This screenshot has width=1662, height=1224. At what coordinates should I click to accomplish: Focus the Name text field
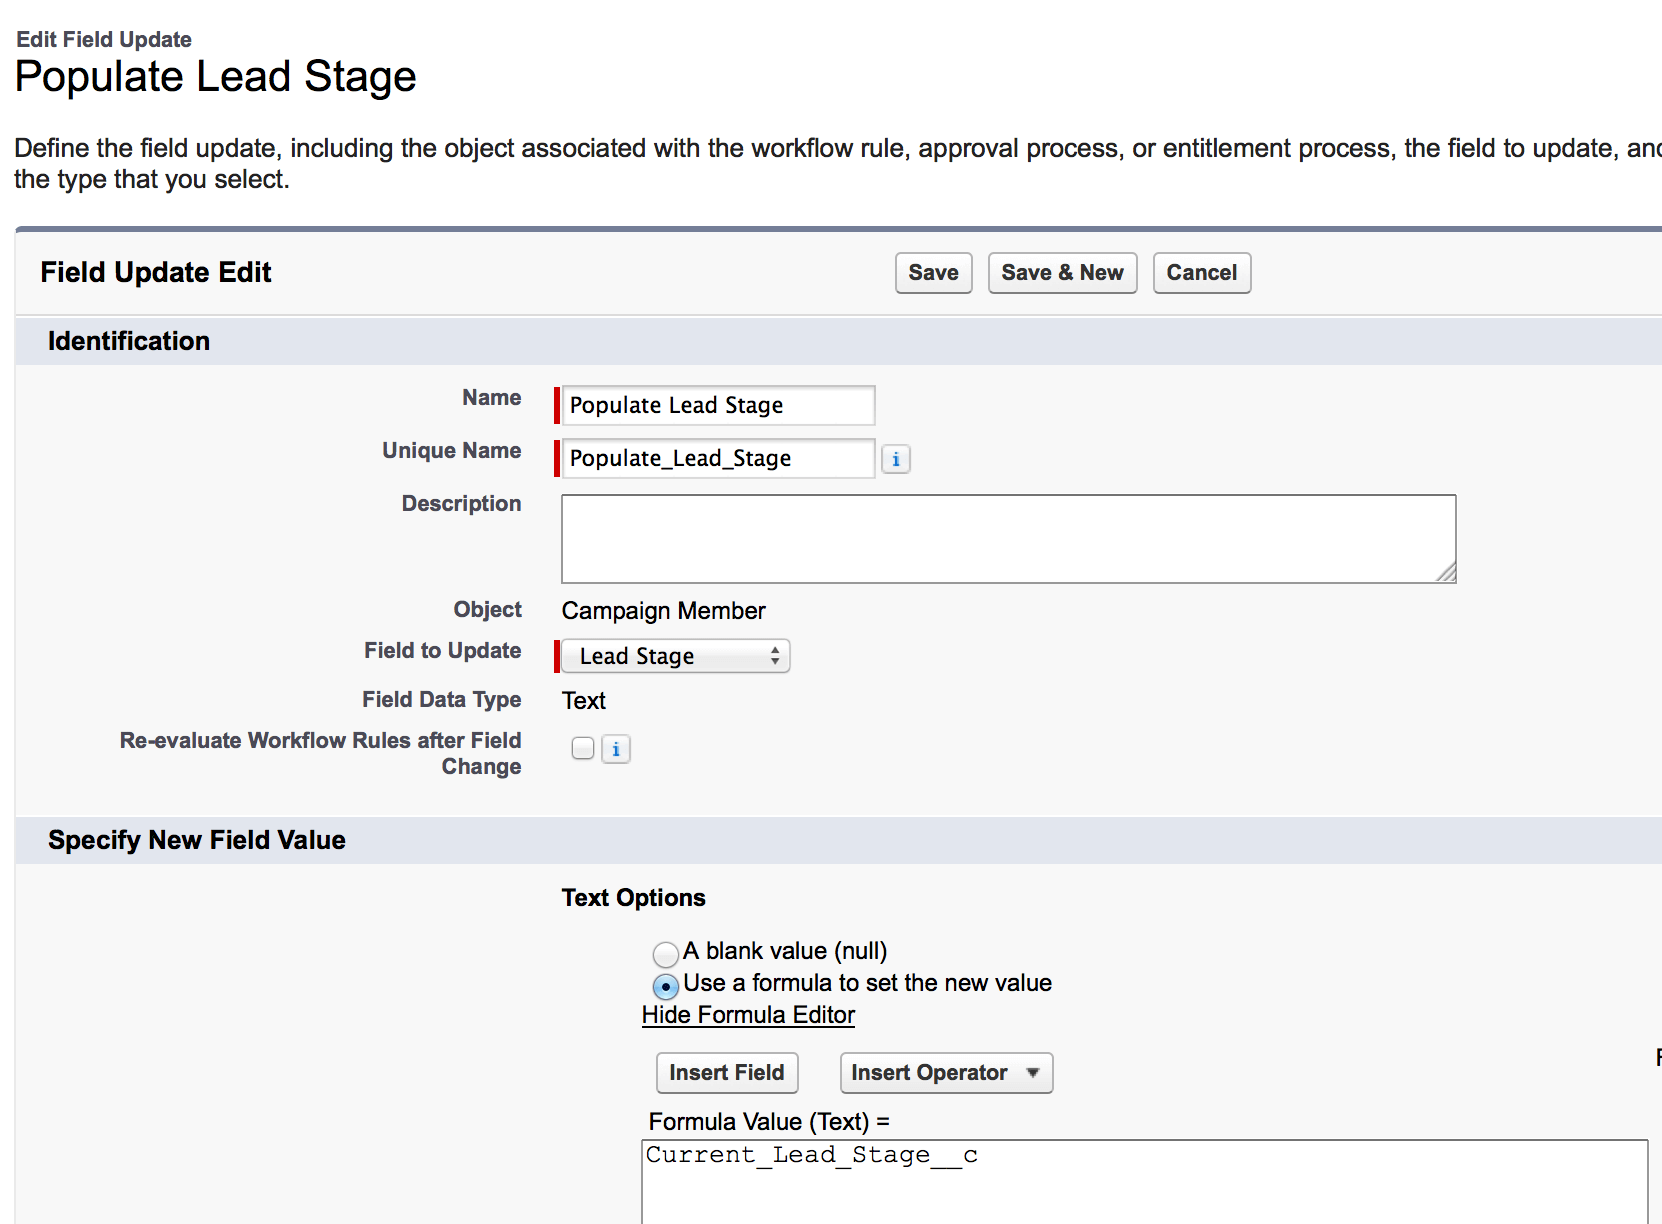click(717, 405)
